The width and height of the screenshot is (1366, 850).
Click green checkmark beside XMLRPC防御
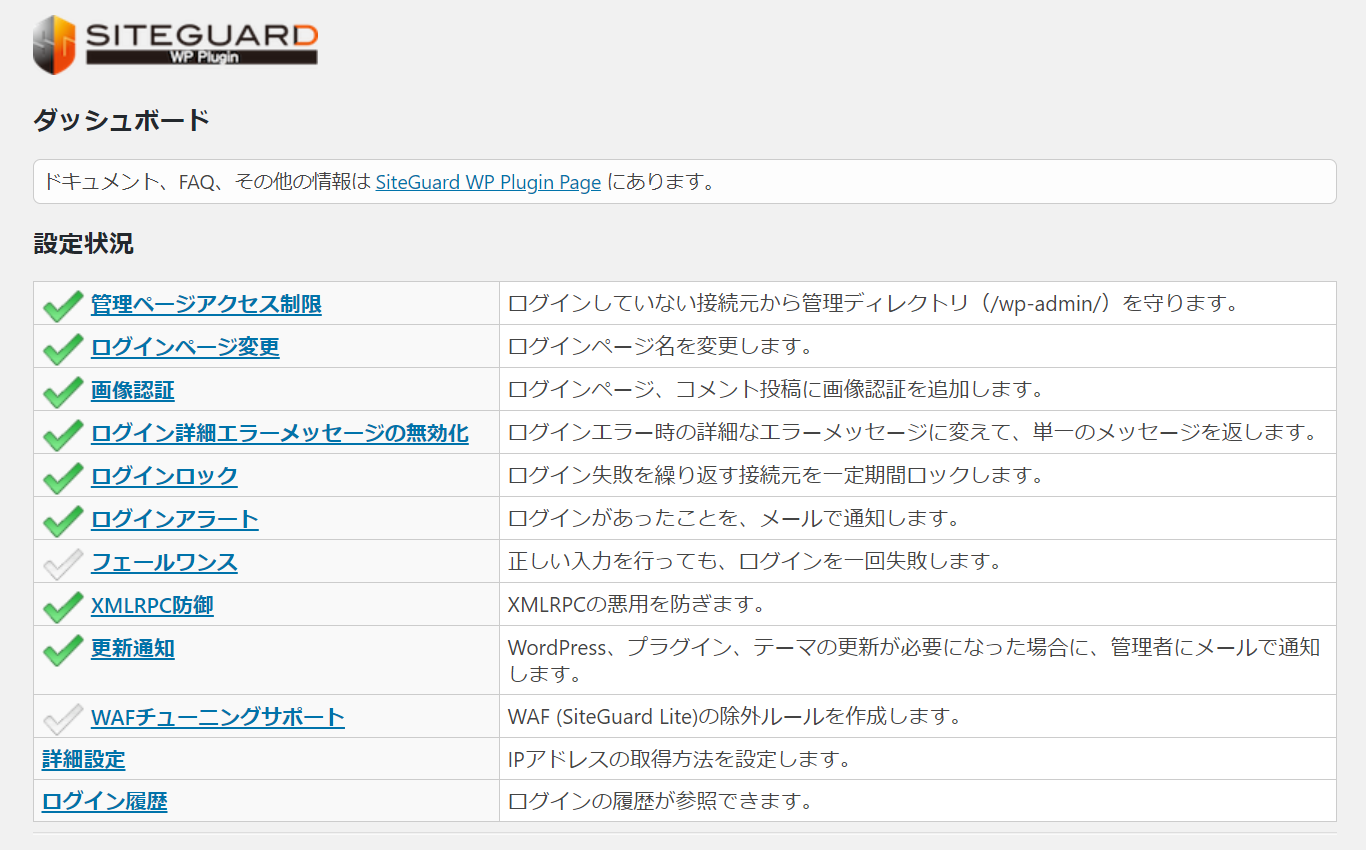click(63, 606)
